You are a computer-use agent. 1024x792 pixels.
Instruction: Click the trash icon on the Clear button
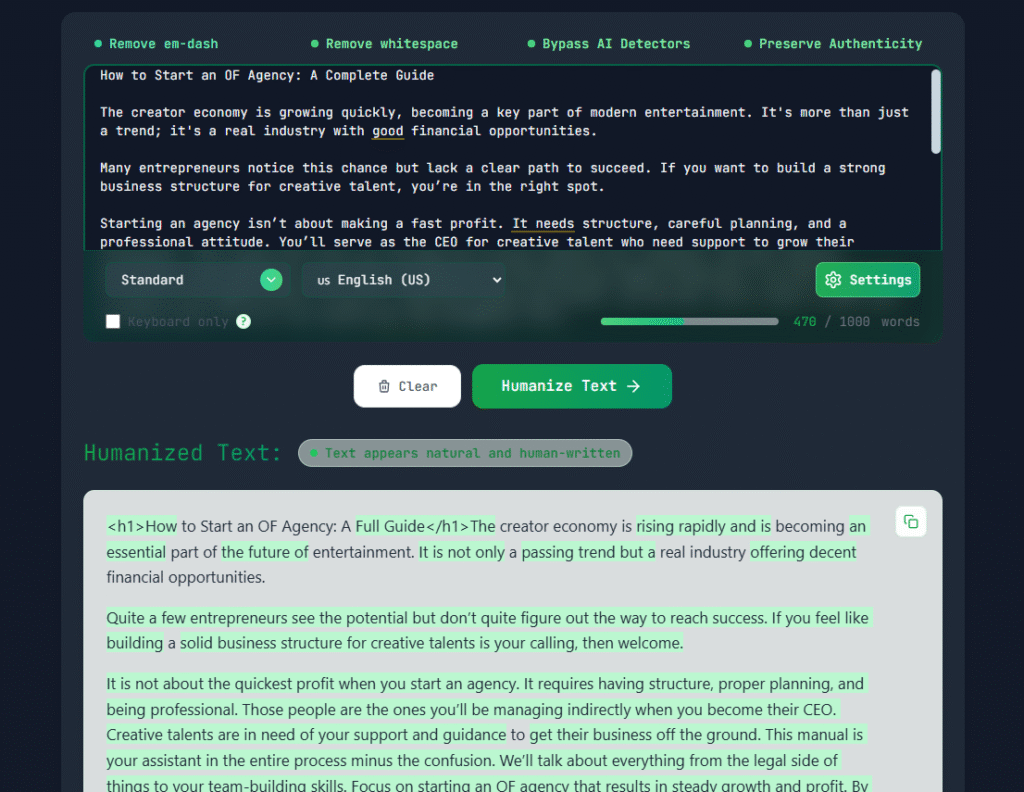384,387
